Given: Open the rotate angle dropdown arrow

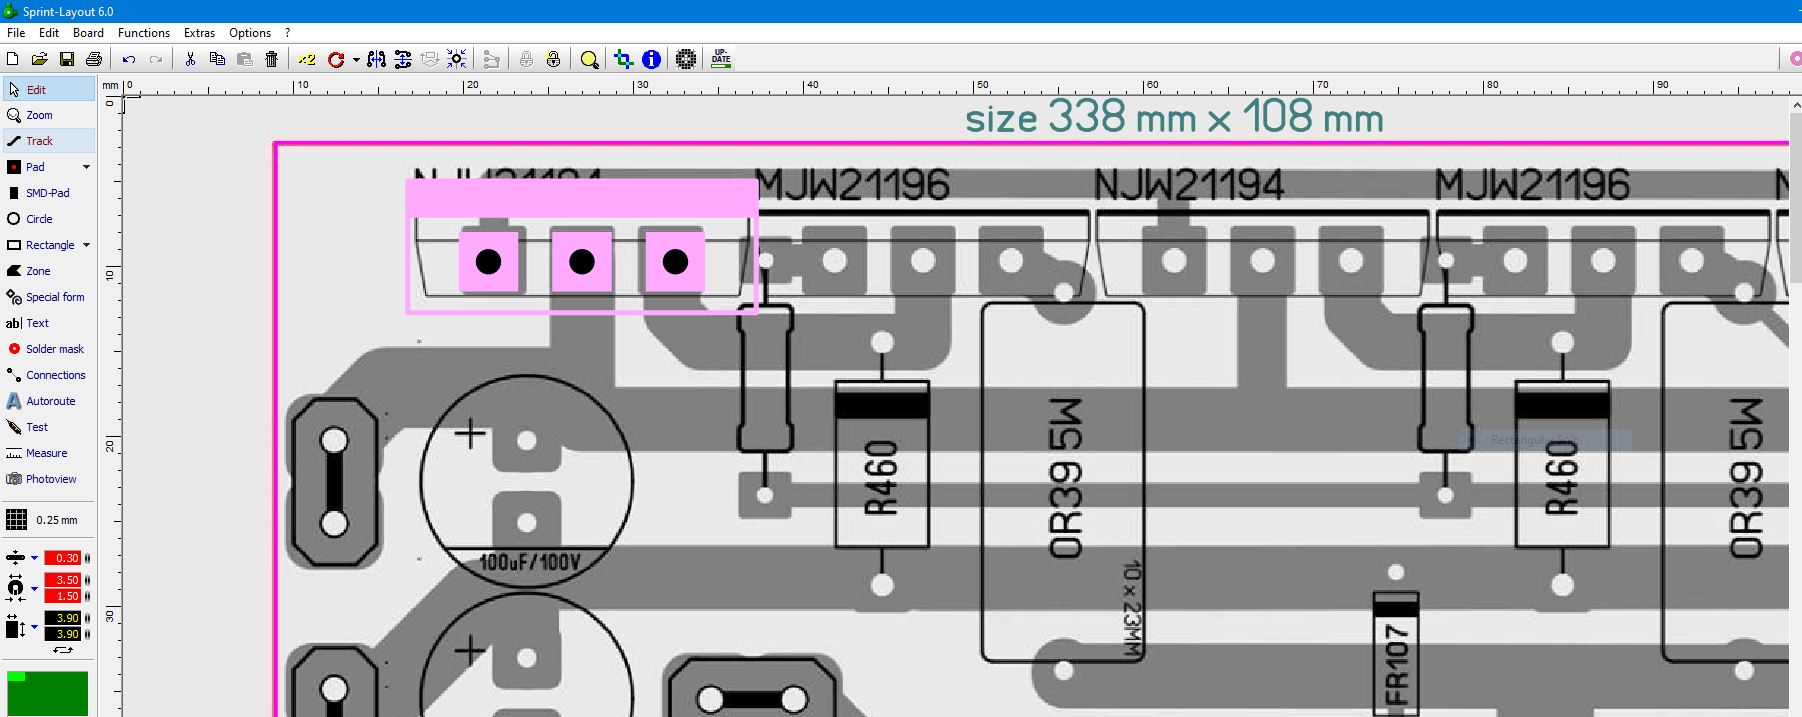Looking at the screenshot, I should point(356,60).
